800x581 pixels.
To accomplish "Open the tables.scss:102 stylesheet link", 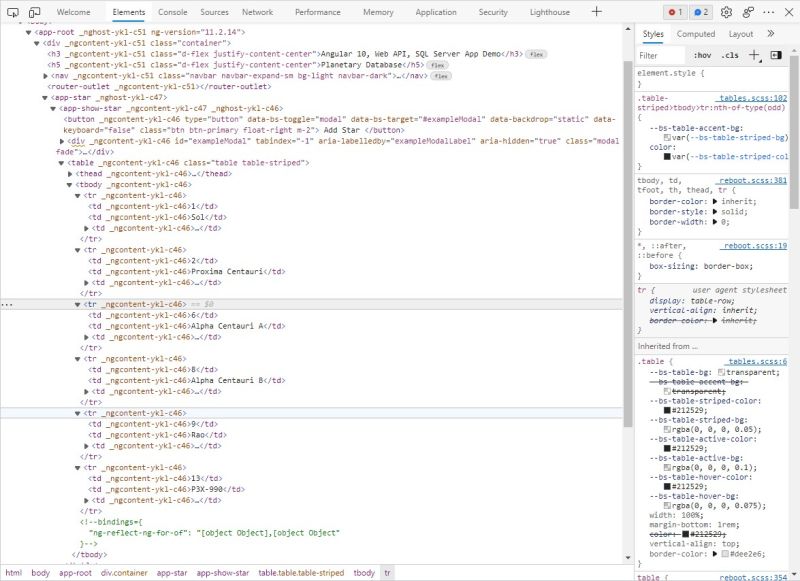I will pos(753,99).
